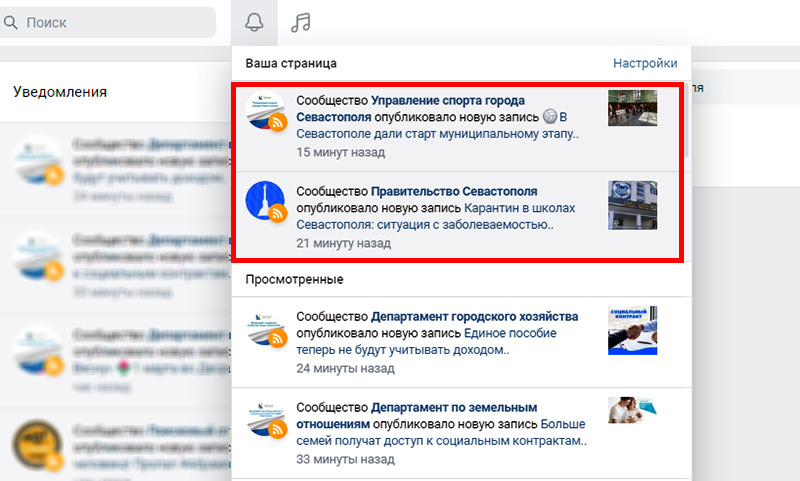Image resolution: width=800 pixels, height=481 pixels.
Task: Click the Уведомления page heading
Action: tap(60, 92)
